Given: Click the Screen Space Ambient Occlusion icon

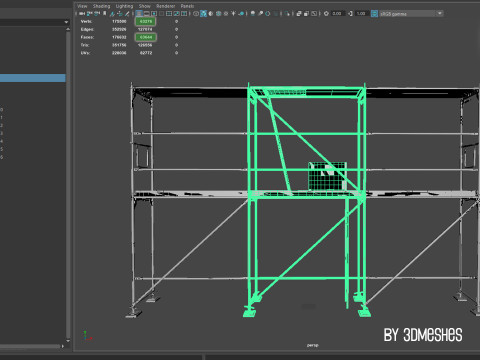Looking at the screenshot, I should click(253, 14).
